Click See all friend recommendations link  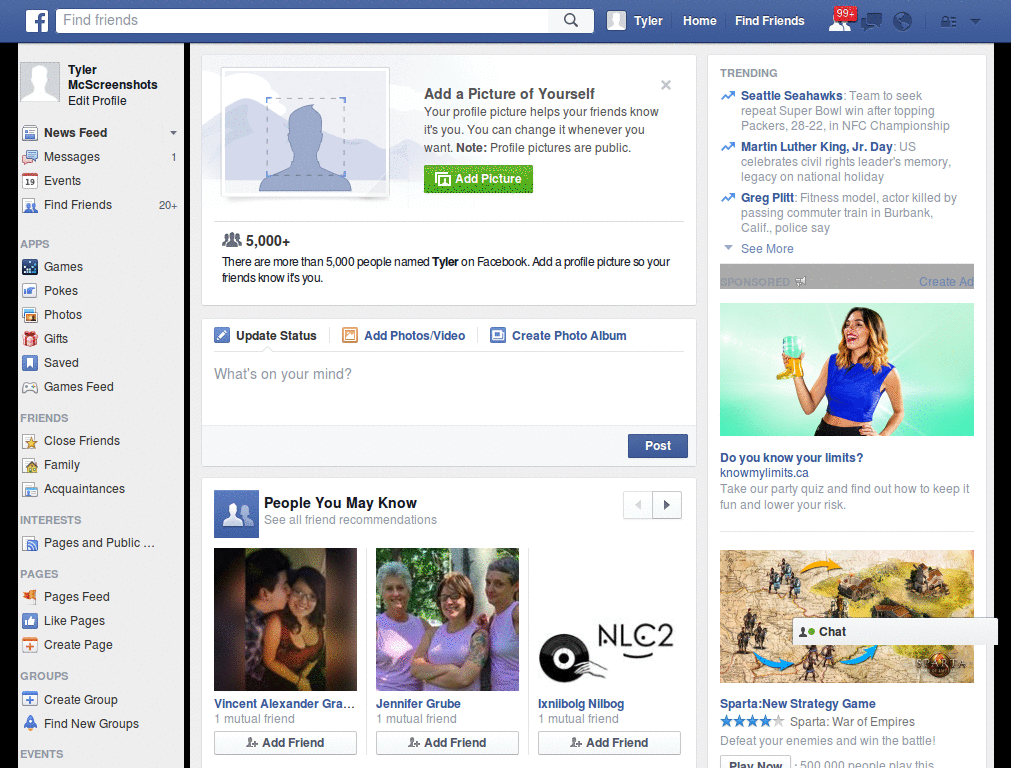[350, 520]
